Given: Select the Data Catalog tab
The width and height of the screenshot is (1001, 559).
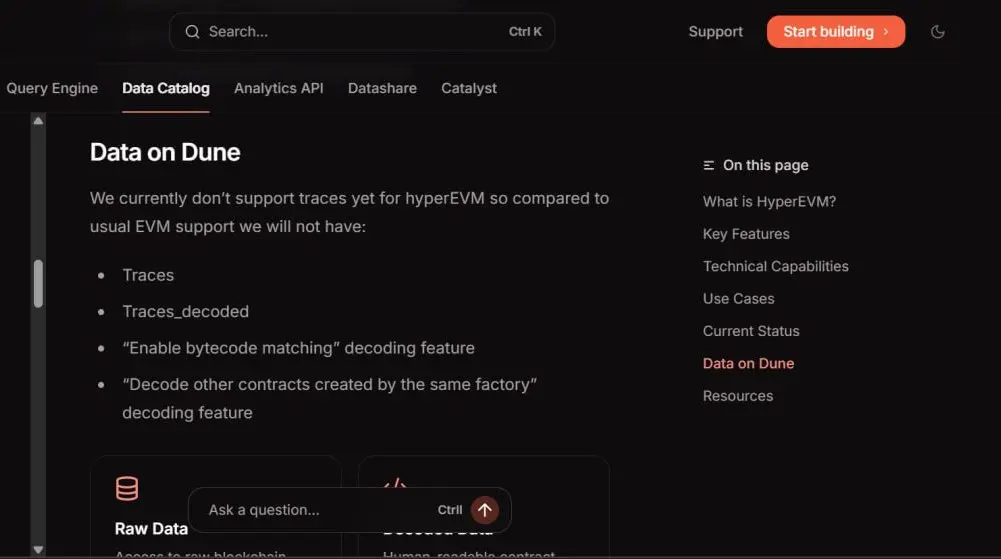Looking at the screenshot, I should [x=166, y=88].
